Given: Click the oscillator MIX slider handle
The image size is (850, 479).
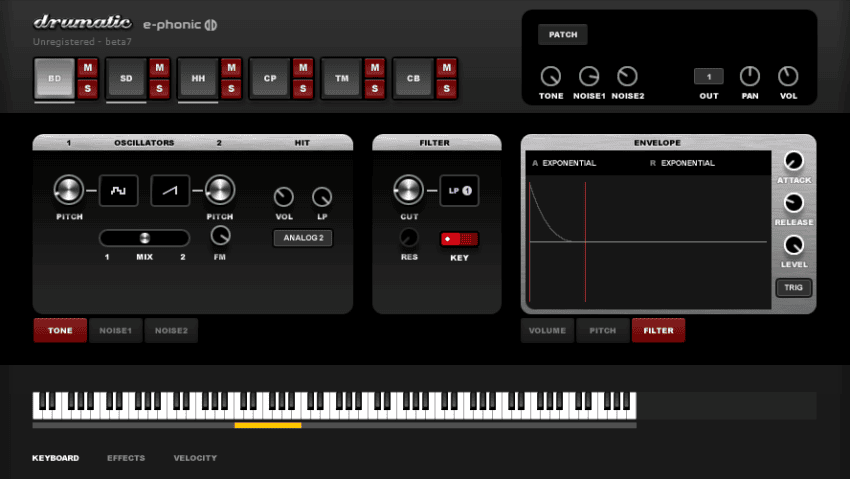Looking at the screenshot, I should (x=145, y=238).
